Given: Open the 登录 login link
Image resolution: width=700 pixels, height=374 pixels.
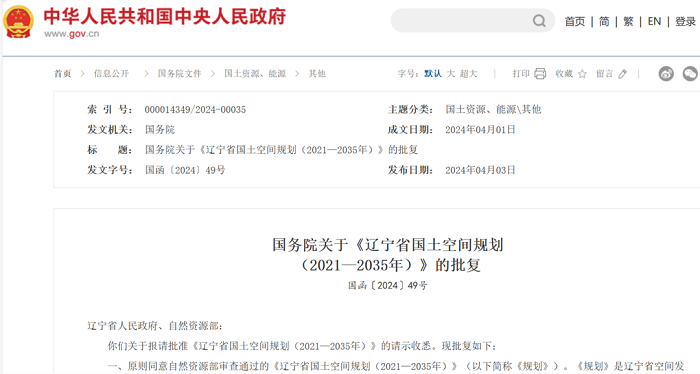Looking at the screenshot, I should 685,21.
